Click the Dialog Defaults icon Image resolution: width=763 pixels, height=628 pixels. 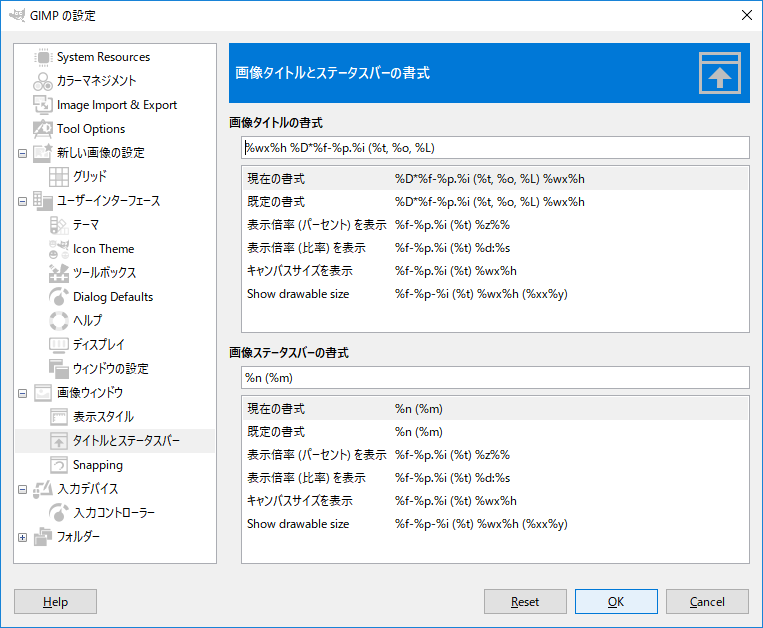[x=59, y=297]
